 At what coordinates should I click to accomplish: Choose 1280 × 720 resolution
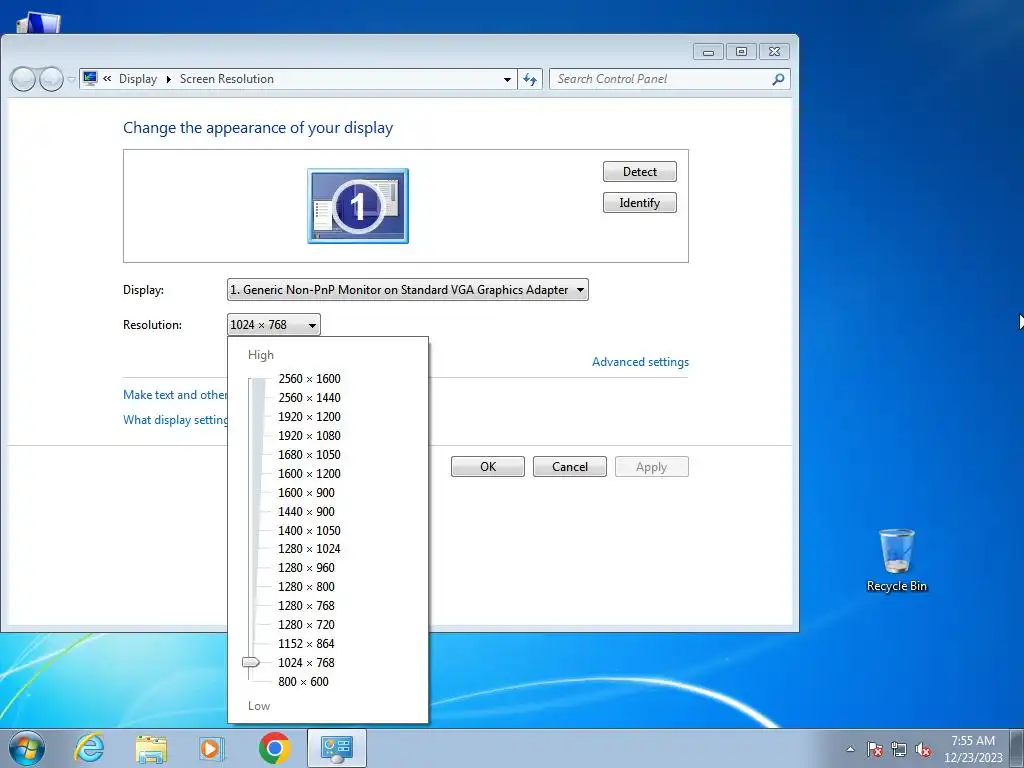306,624
